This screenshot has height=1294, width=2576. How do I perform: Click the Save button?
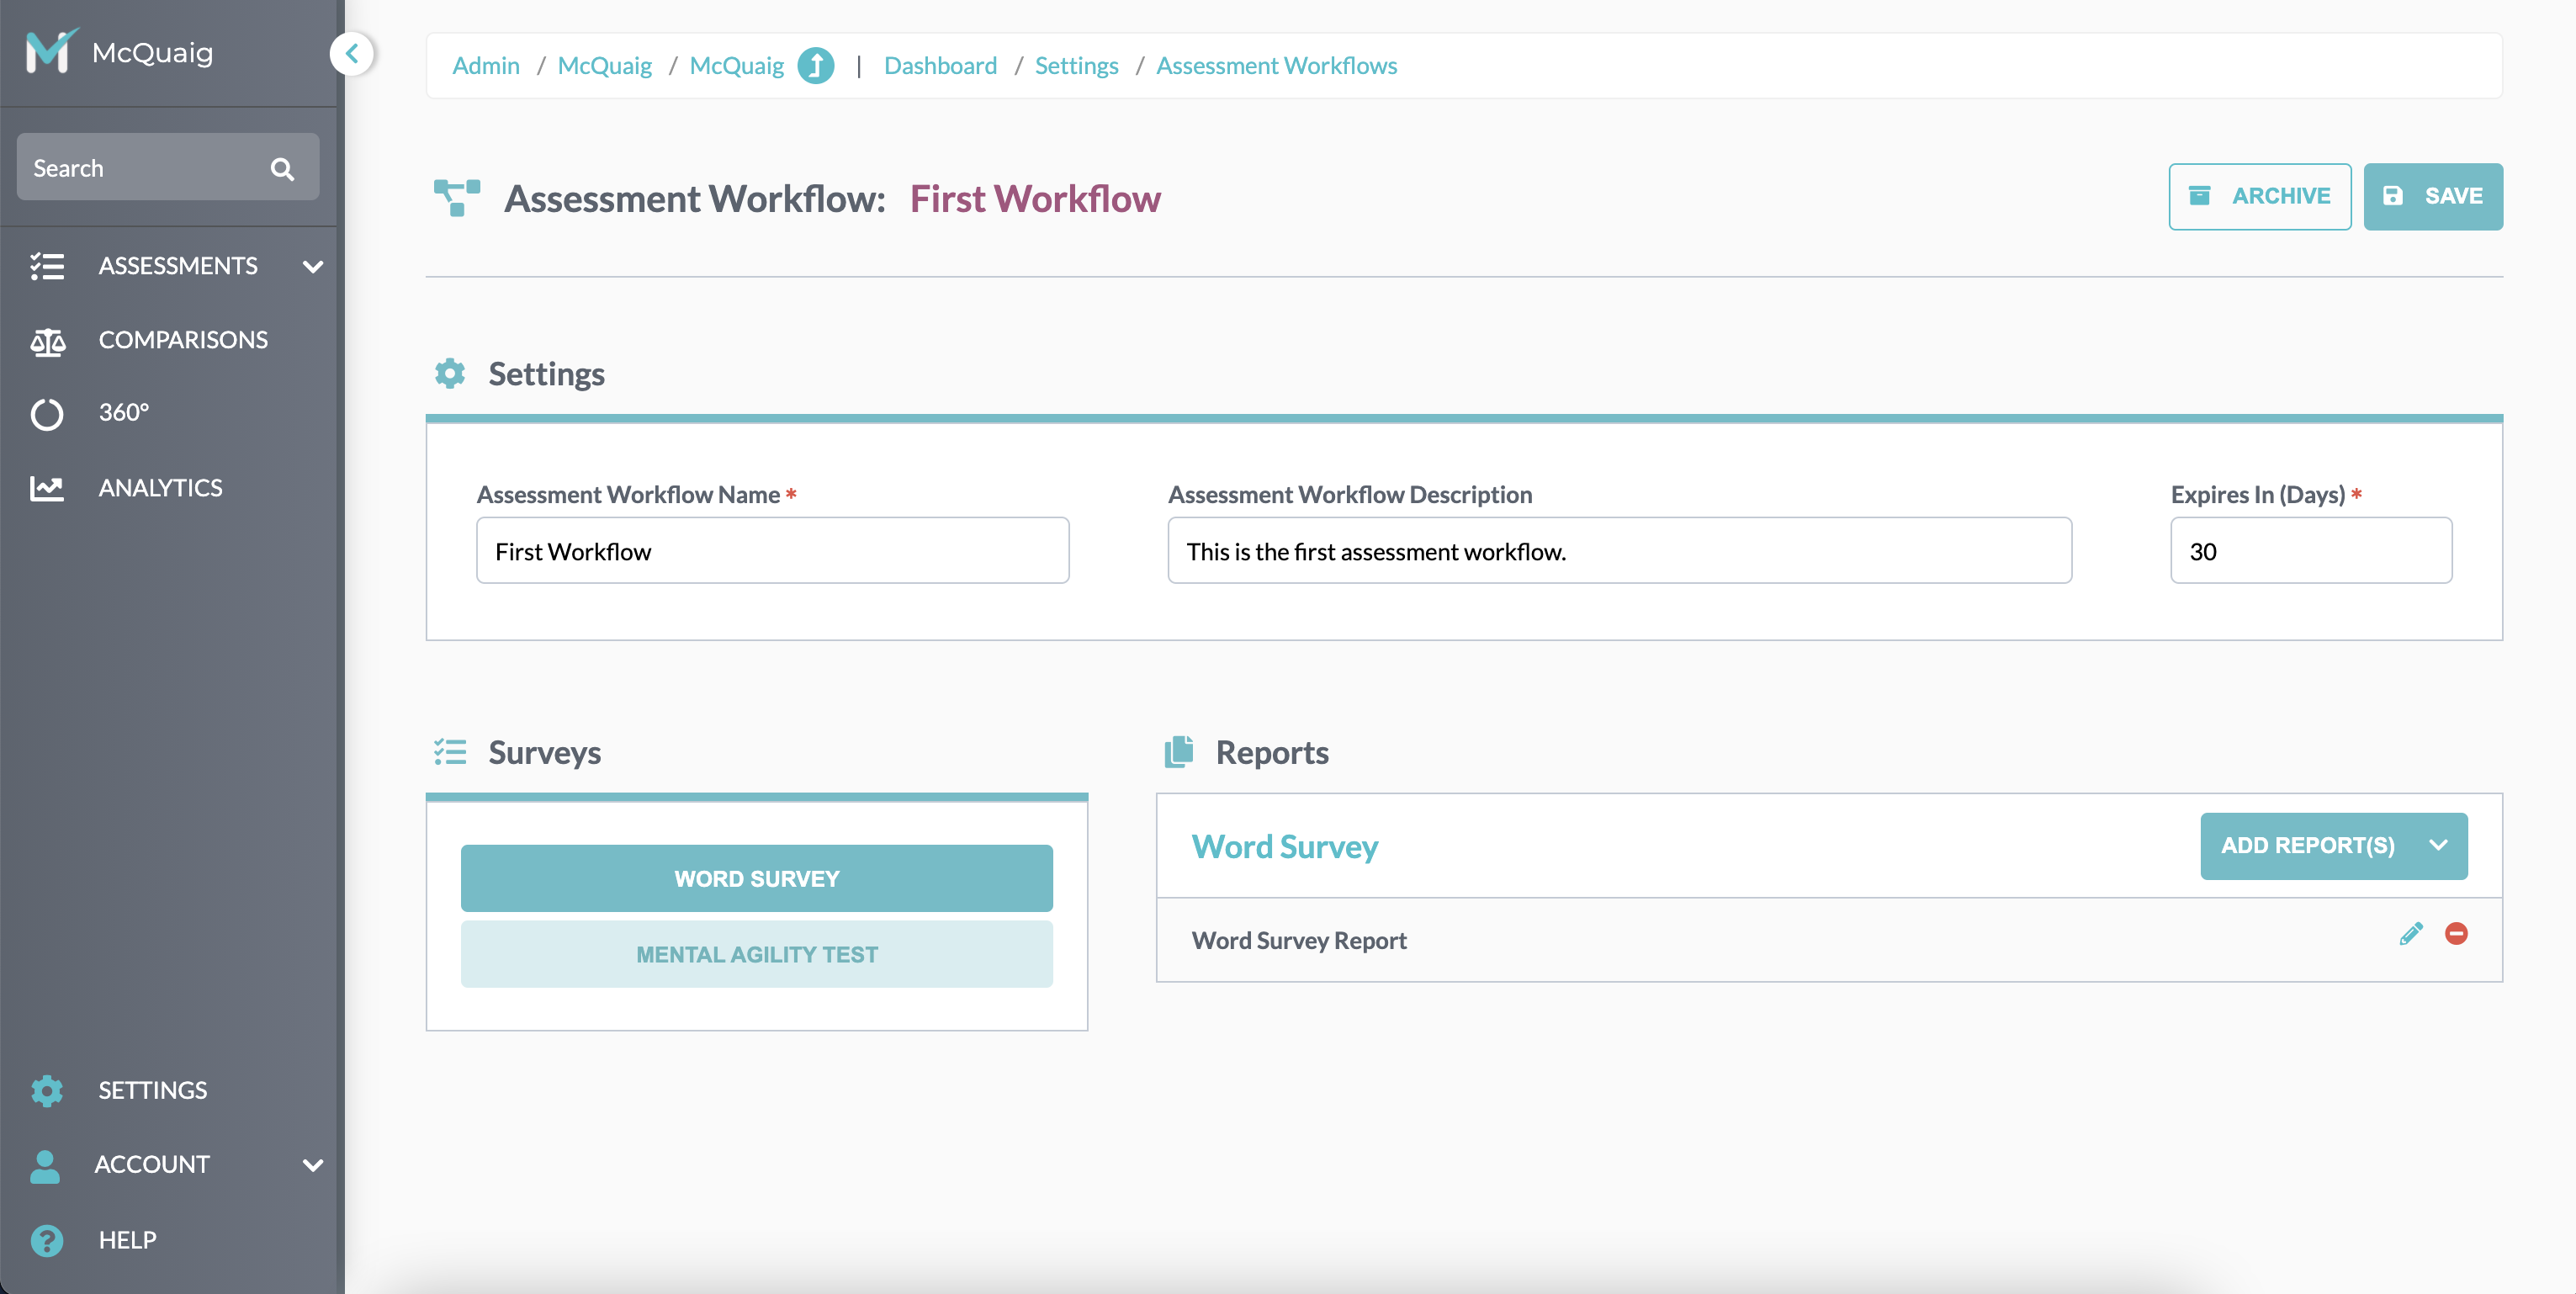click(x=2432, y=196)
